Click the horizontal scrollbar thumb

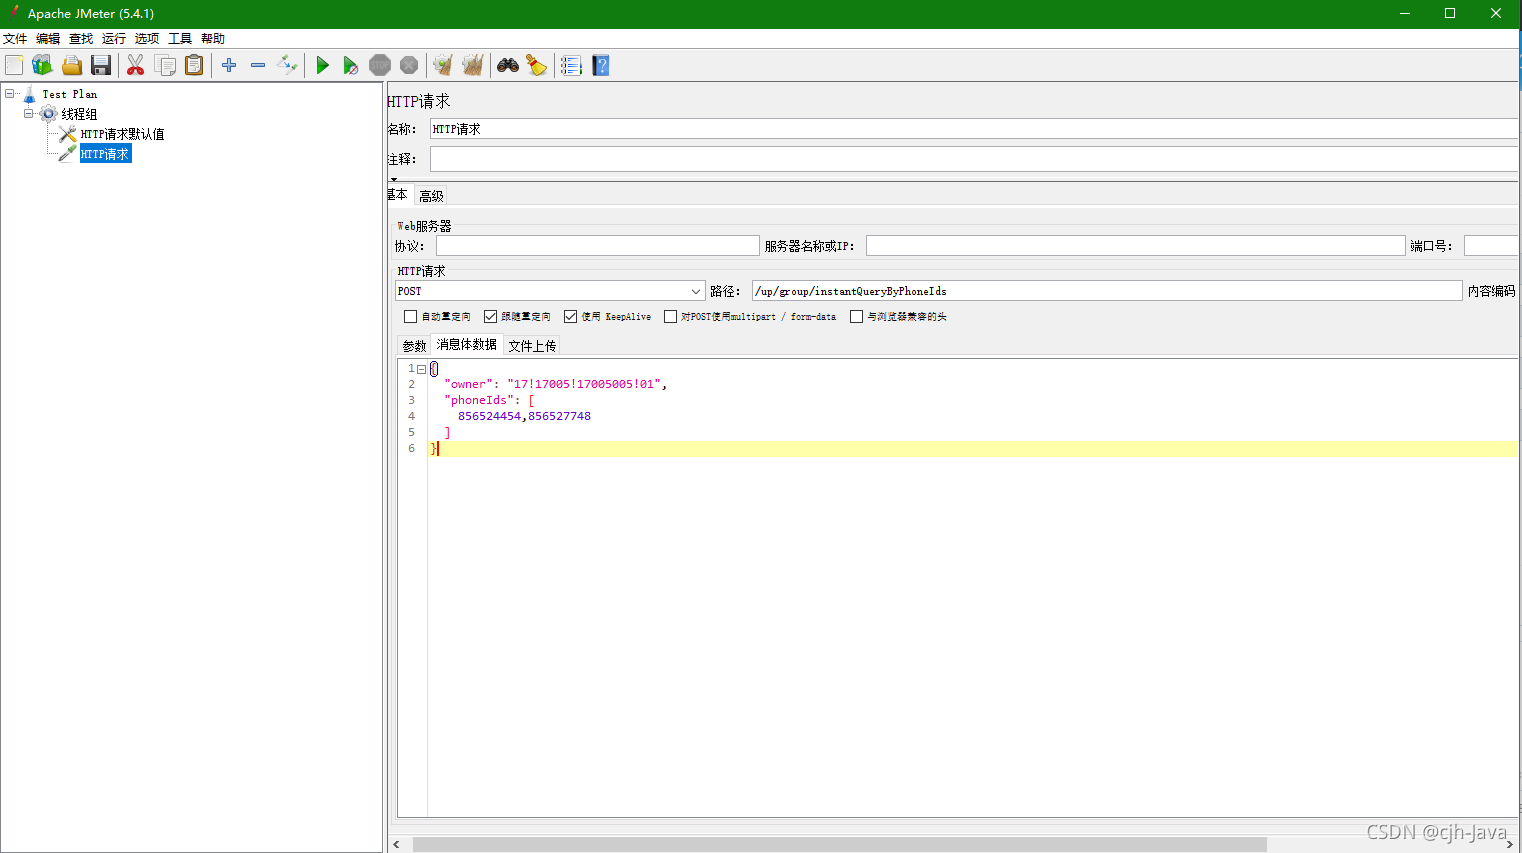click(x=840, y=845)
